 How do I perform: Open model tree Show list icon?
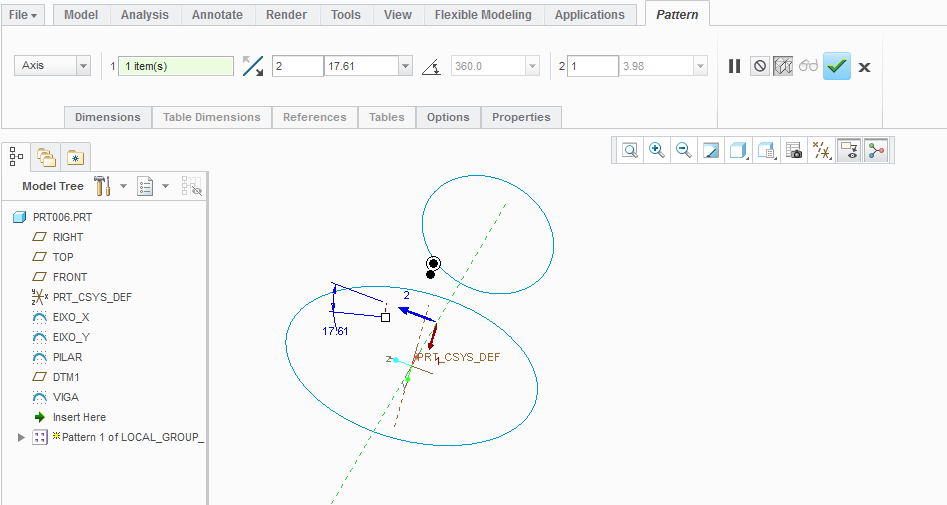[x=145, y=186]
